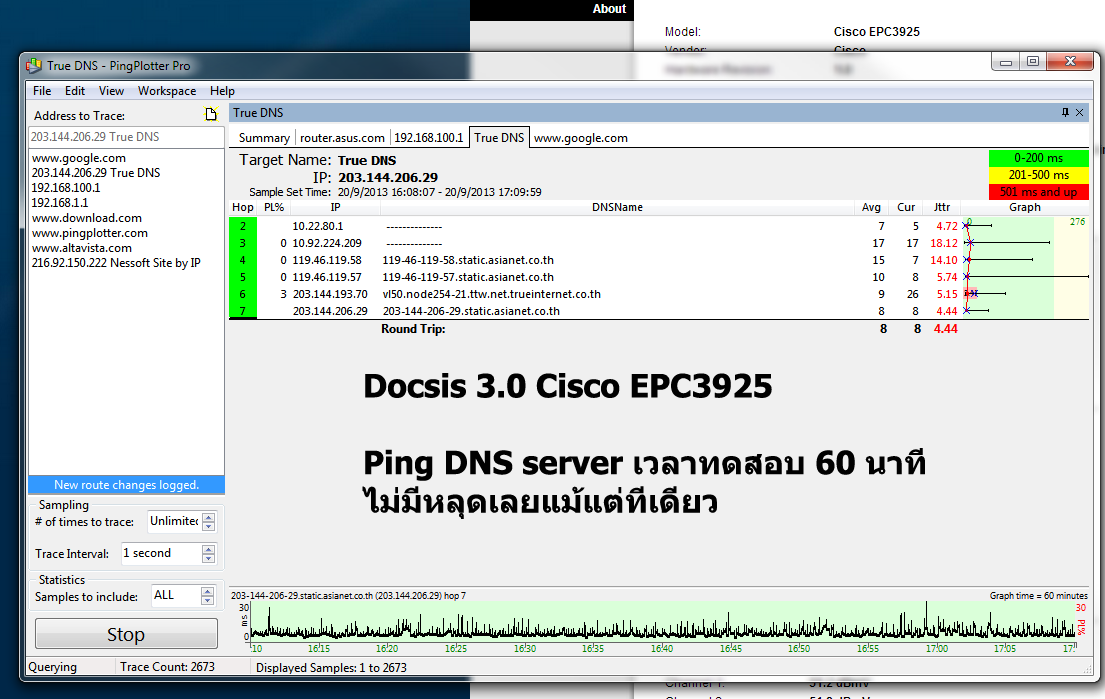Click the yellow 201-500 ms legend swatch
1105x699 pixels.
[1039, 175]
